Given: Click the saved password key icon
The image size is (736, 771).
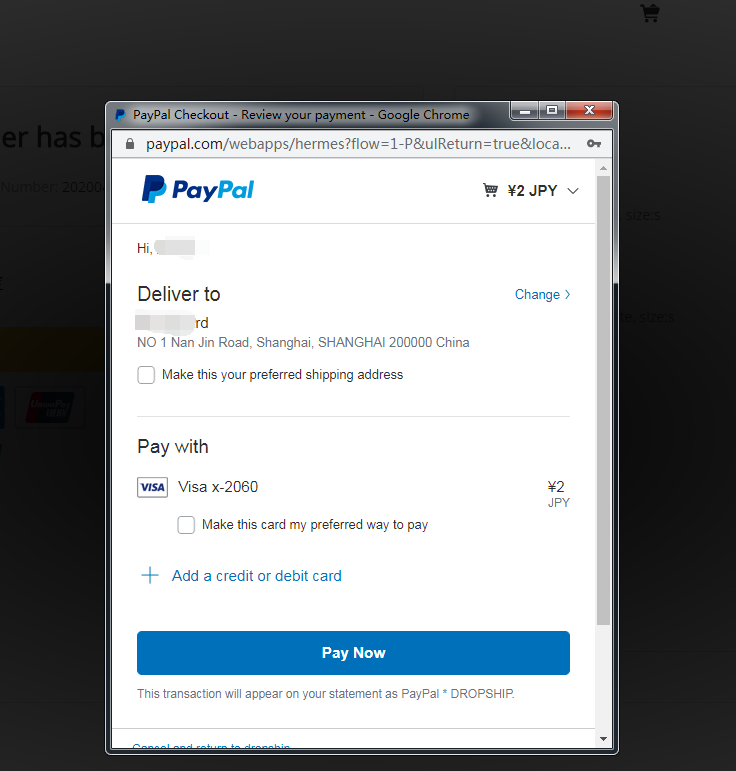Looking at the screenshot, I should click(x=594, y=144).
